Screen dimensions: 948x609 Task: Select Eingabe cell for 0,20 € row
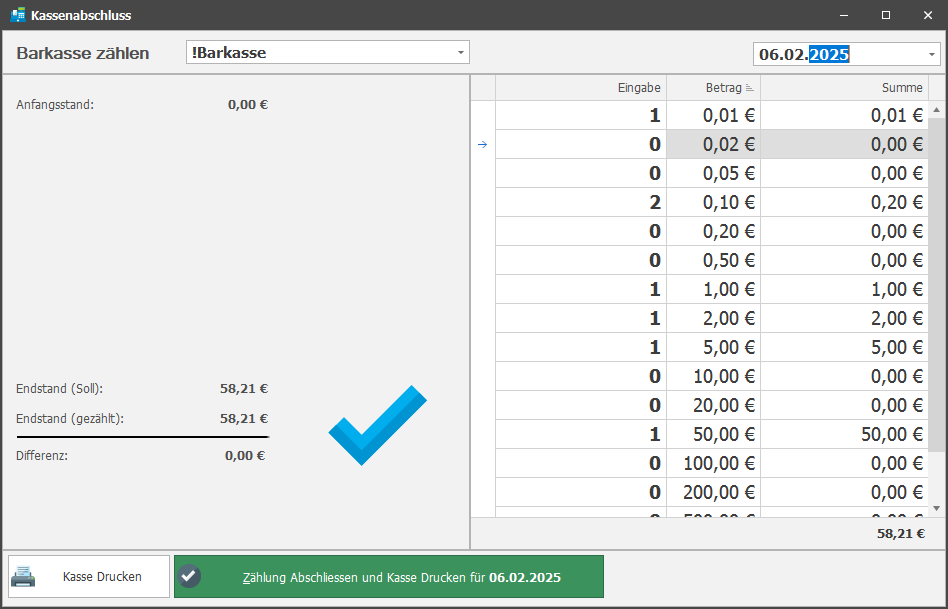point(581,232)
